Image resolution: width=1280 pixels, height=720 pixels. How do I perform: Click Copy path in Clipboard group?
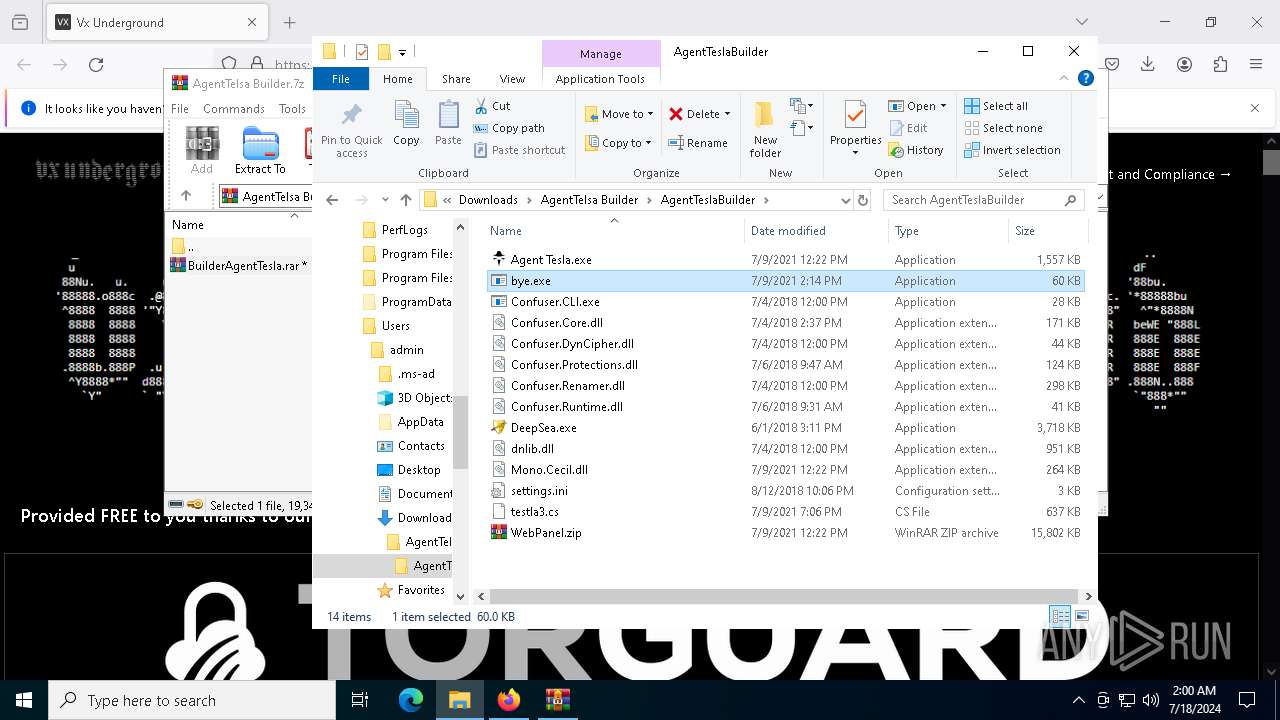pos(509,128)
